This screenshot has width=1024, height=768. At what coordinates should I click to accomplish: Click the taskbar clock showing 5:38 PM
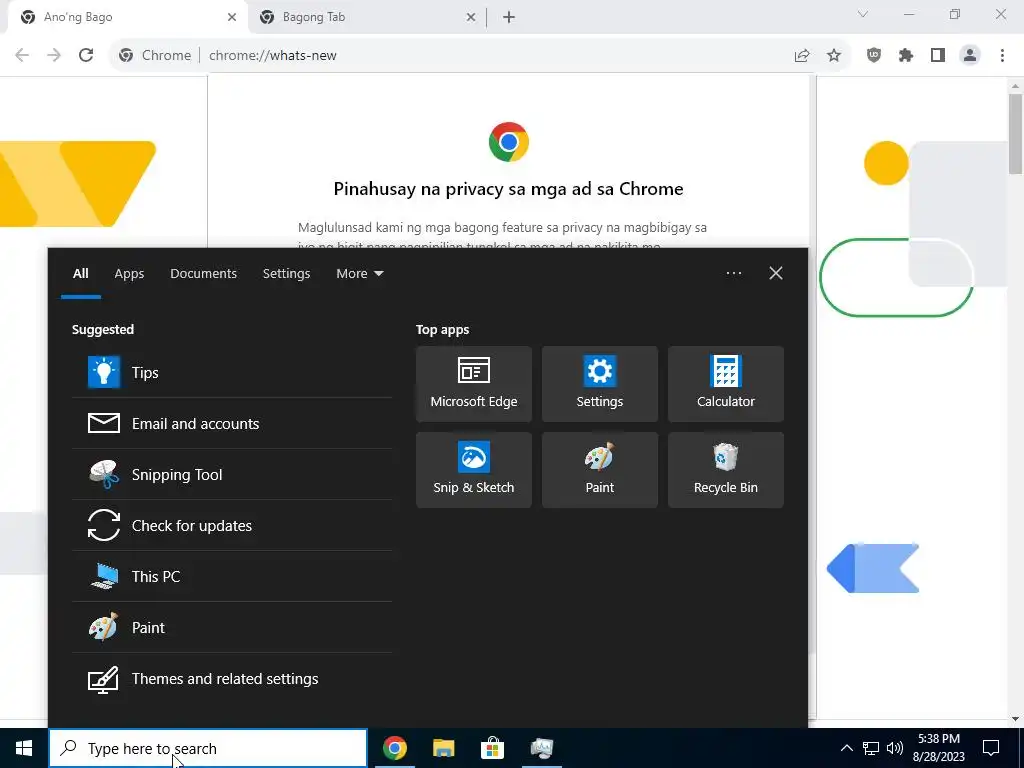click(938, 748)
